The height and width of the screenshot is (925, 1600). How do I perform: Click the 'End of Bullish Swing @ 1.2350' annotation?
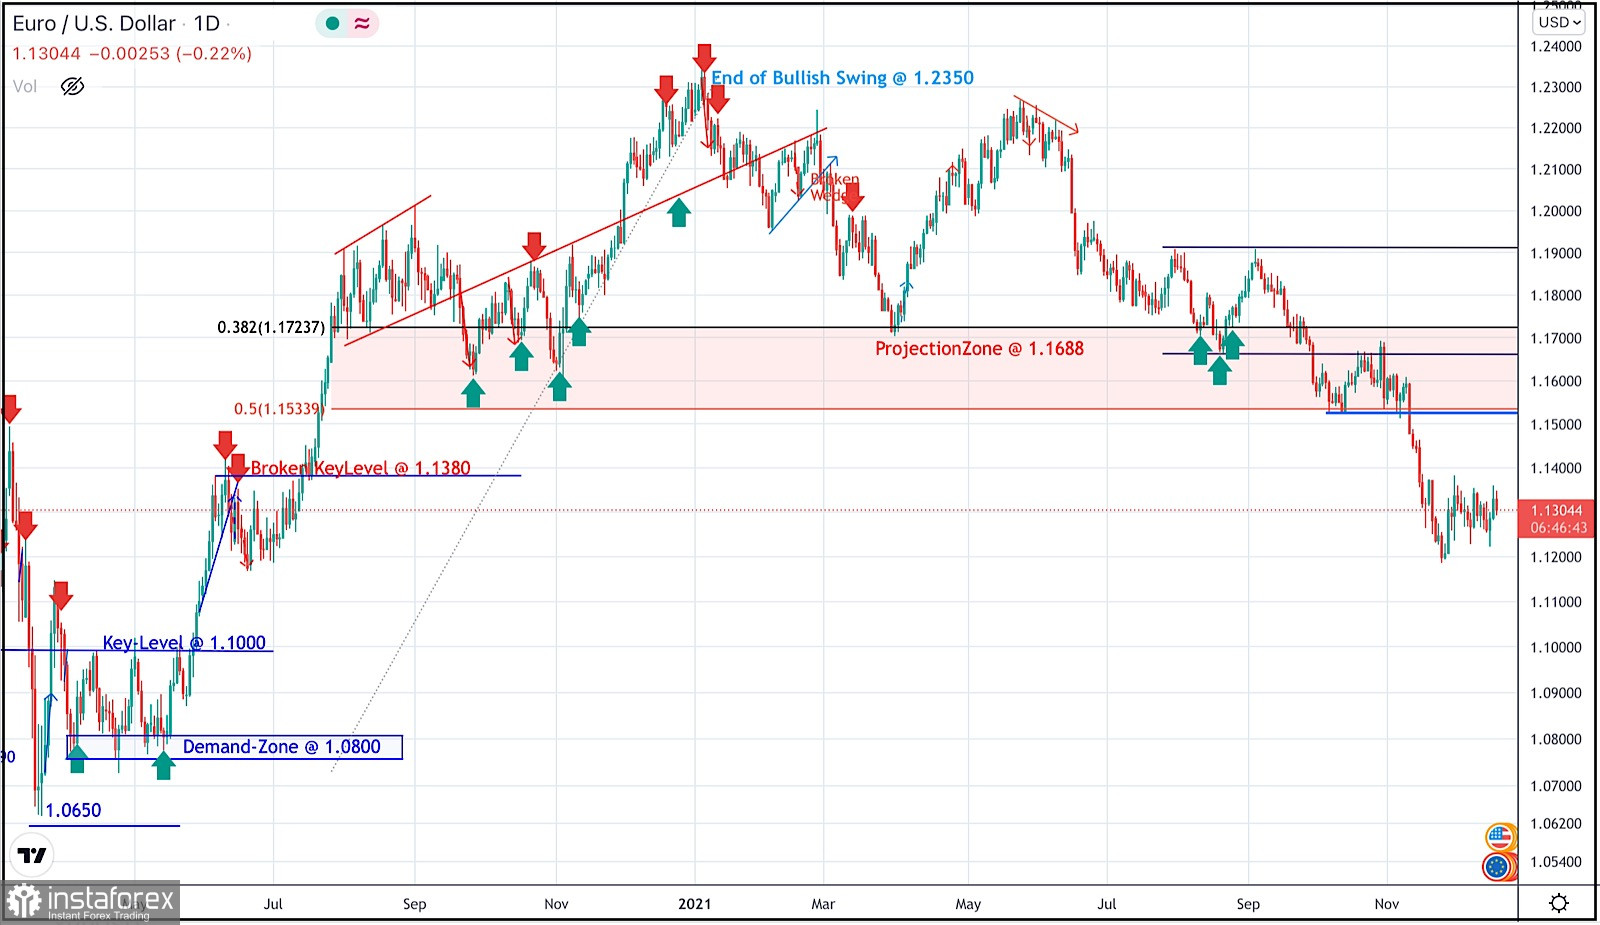point(842,78)
